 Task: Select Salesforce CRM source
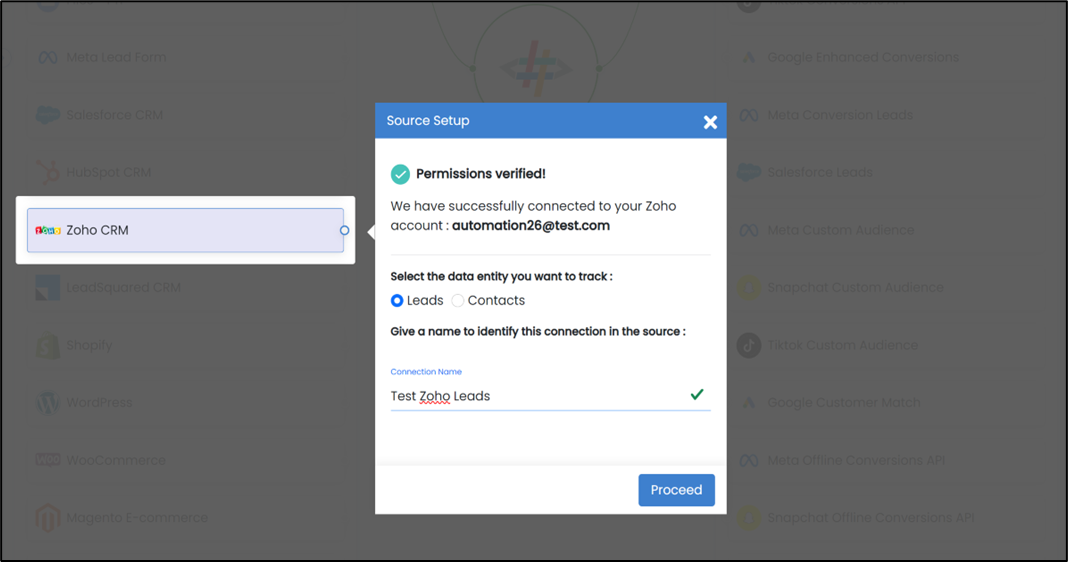185,115
